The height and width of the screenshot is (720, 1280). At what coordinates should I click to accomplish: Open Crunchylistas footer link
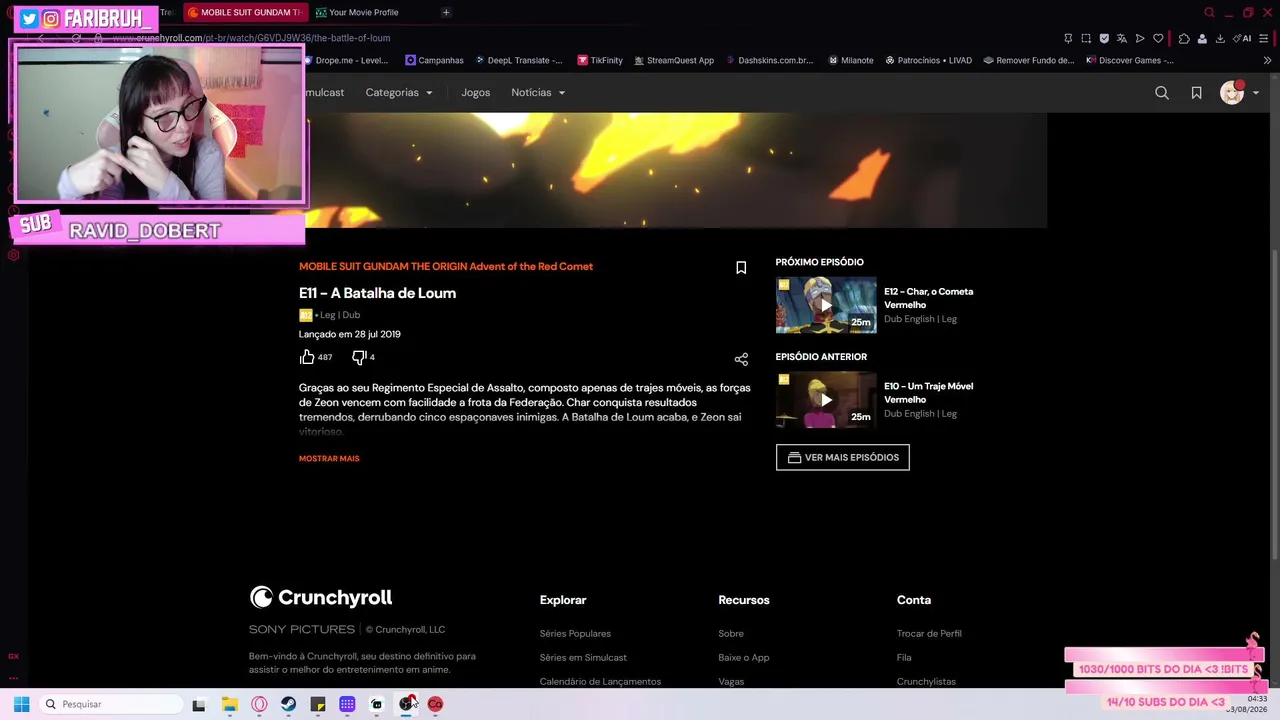[926, 682]
